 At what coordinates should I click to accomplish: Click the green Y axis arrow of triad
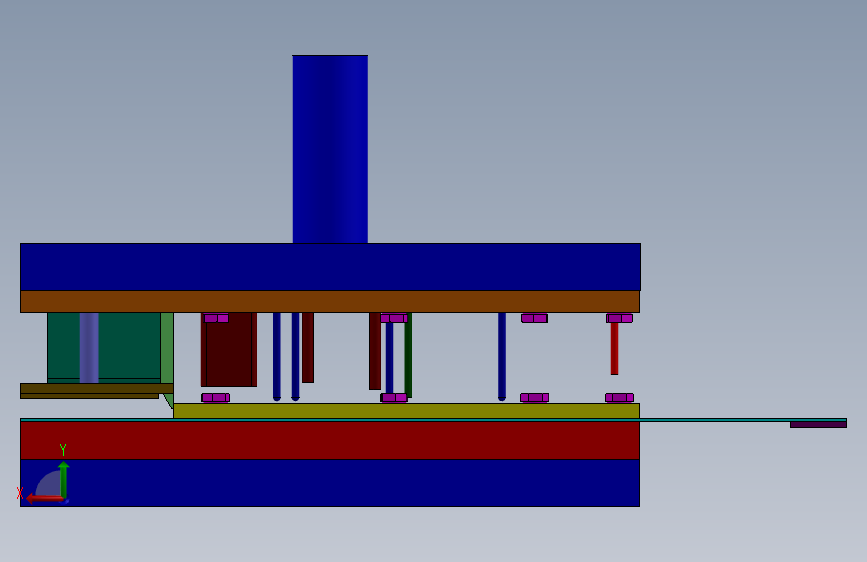(64, 479)
